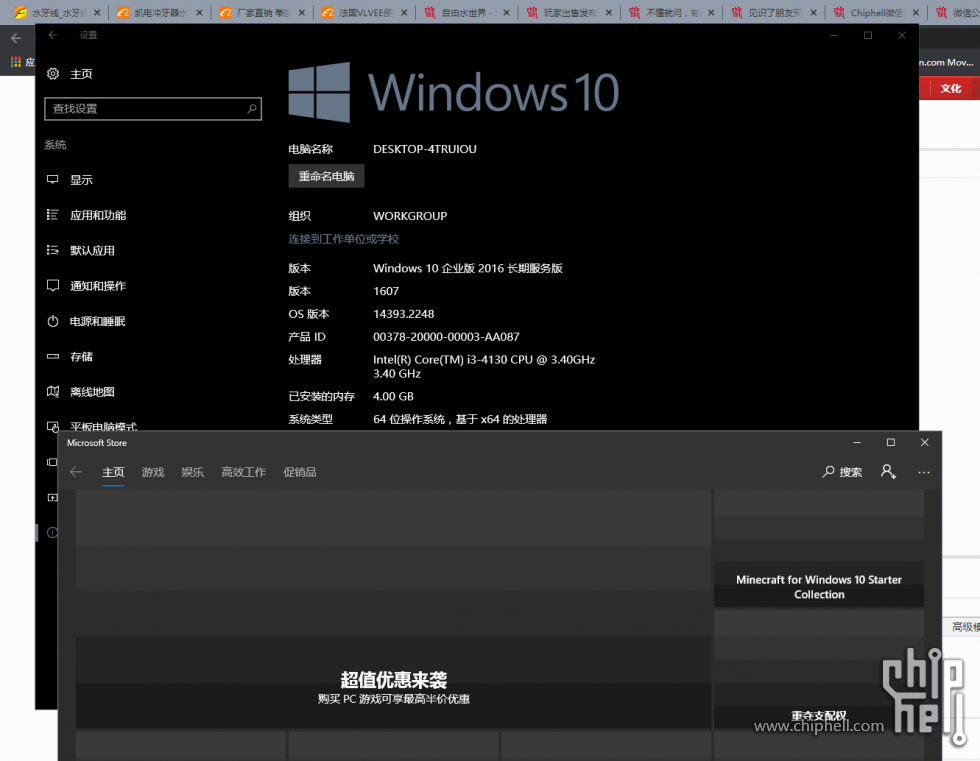Open the 促销品 tab in Microsoft Store

(x=299, y=472)
